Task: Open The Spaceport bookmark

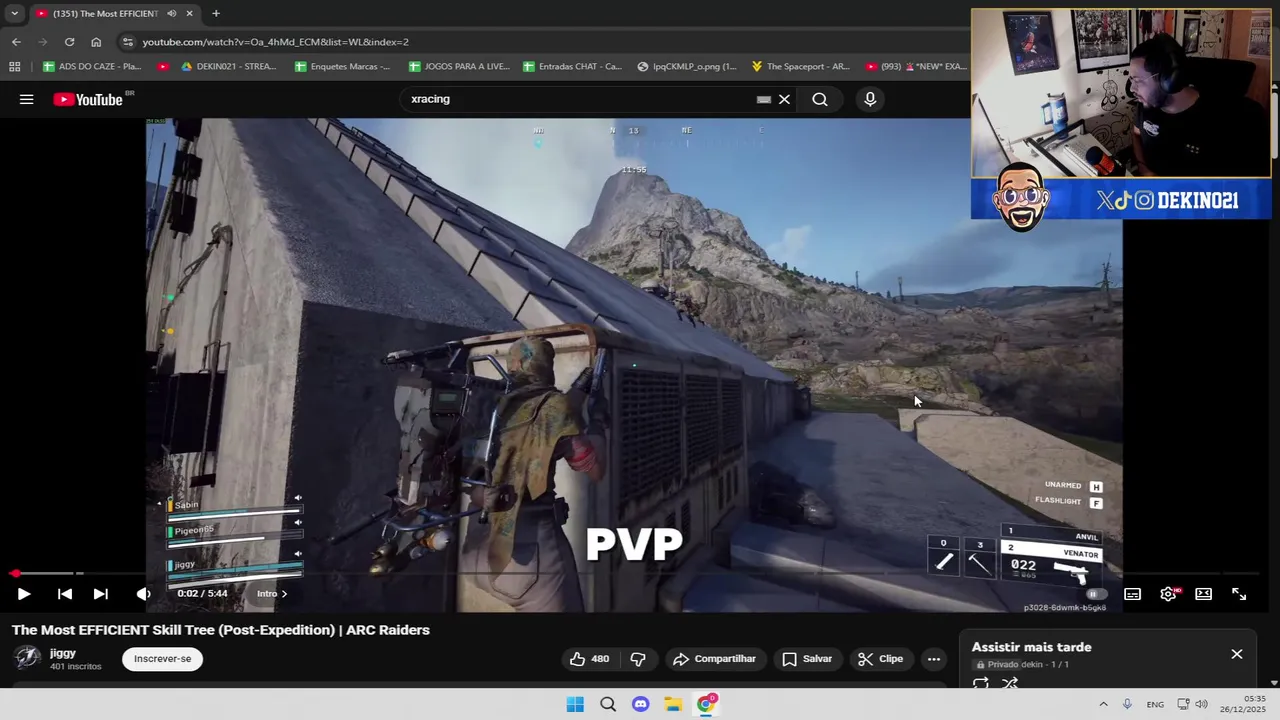Action: click(800, 66)
